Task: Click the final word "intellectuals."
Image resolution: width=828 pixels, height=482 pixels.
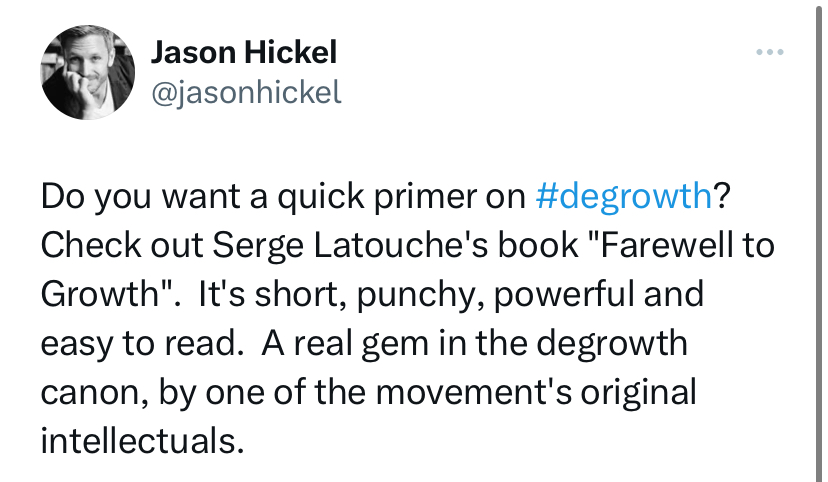Action: (142, 440)
